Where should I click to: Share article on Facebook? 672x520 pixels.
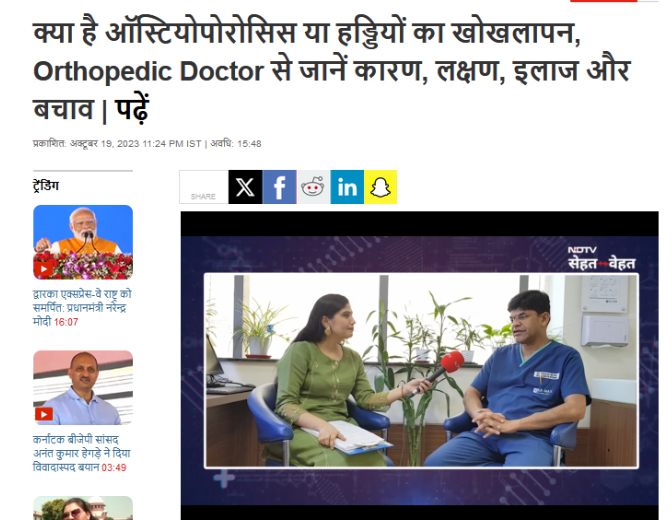[279, 187]
